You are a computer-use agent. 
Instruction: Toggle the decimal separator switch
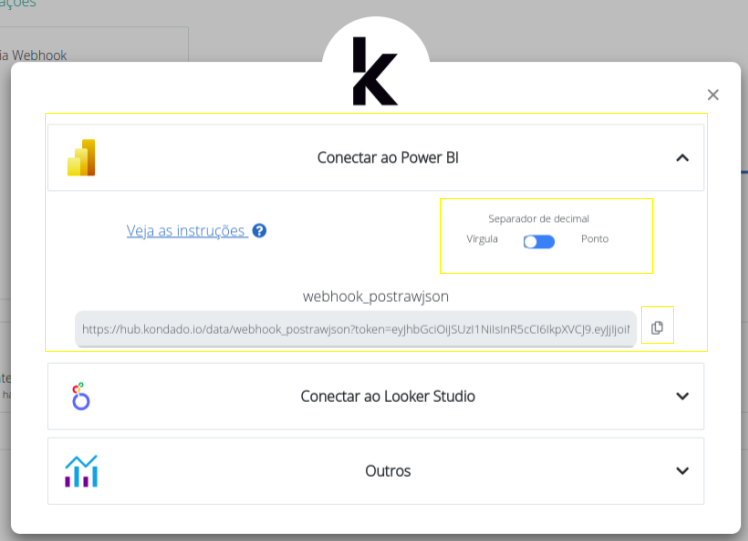(539, 241)
